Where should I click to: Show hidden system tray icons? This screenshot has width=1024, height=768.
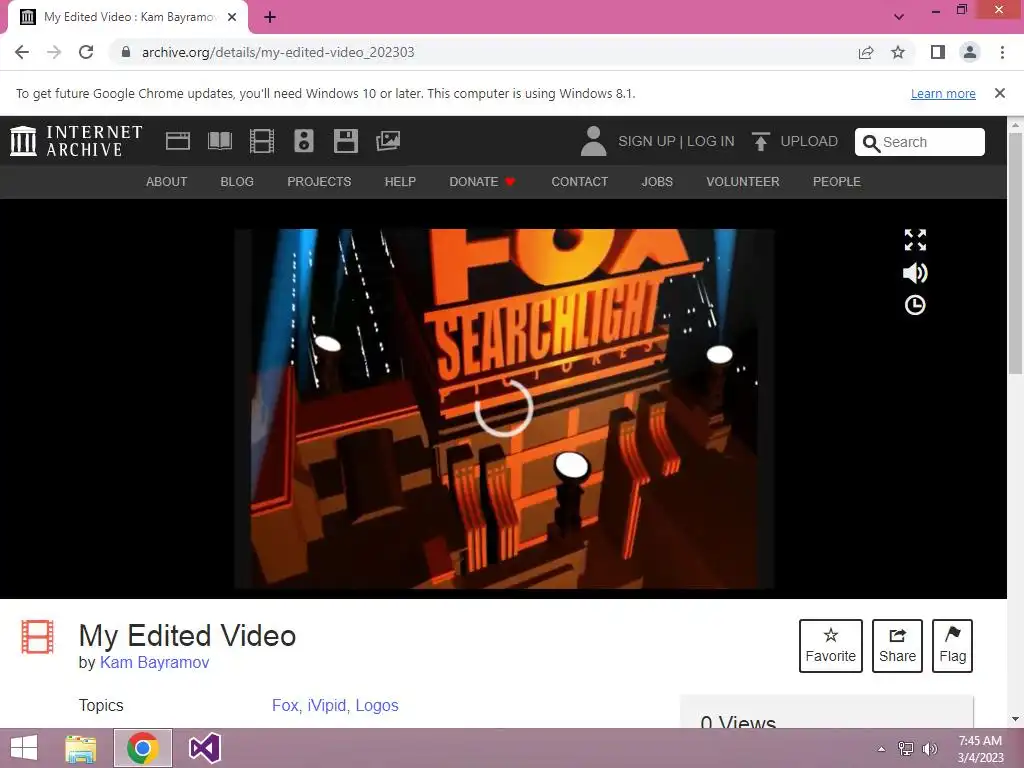881,749
